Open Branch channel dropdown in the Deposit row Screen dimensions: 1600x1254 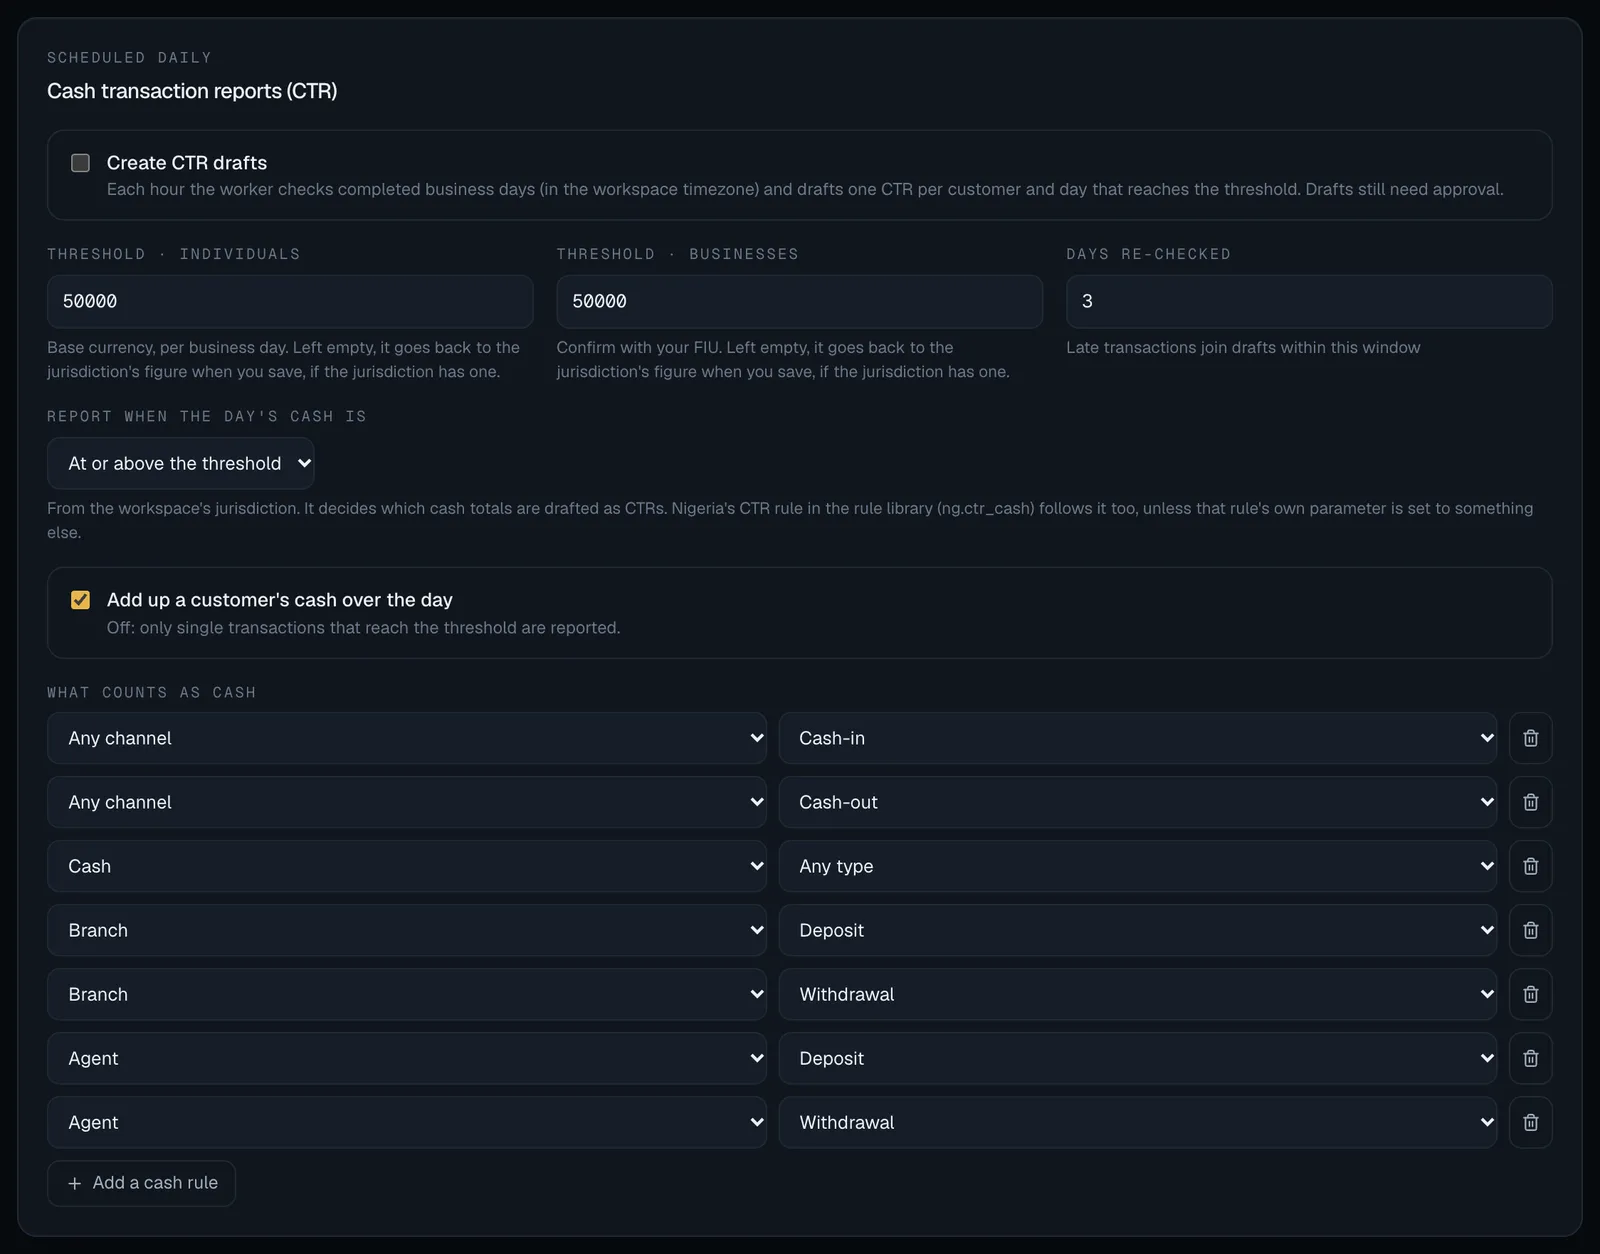(x=407, y=930)
